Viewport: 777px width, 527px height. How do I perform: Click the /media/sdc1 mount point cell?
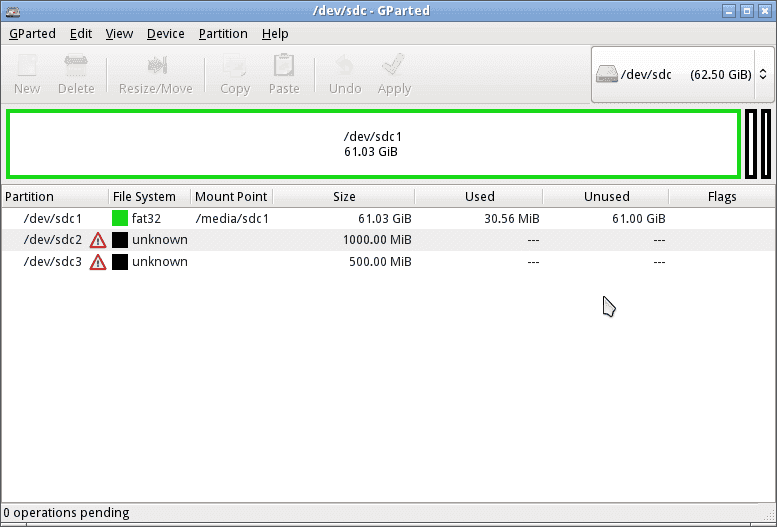point(232,219)
